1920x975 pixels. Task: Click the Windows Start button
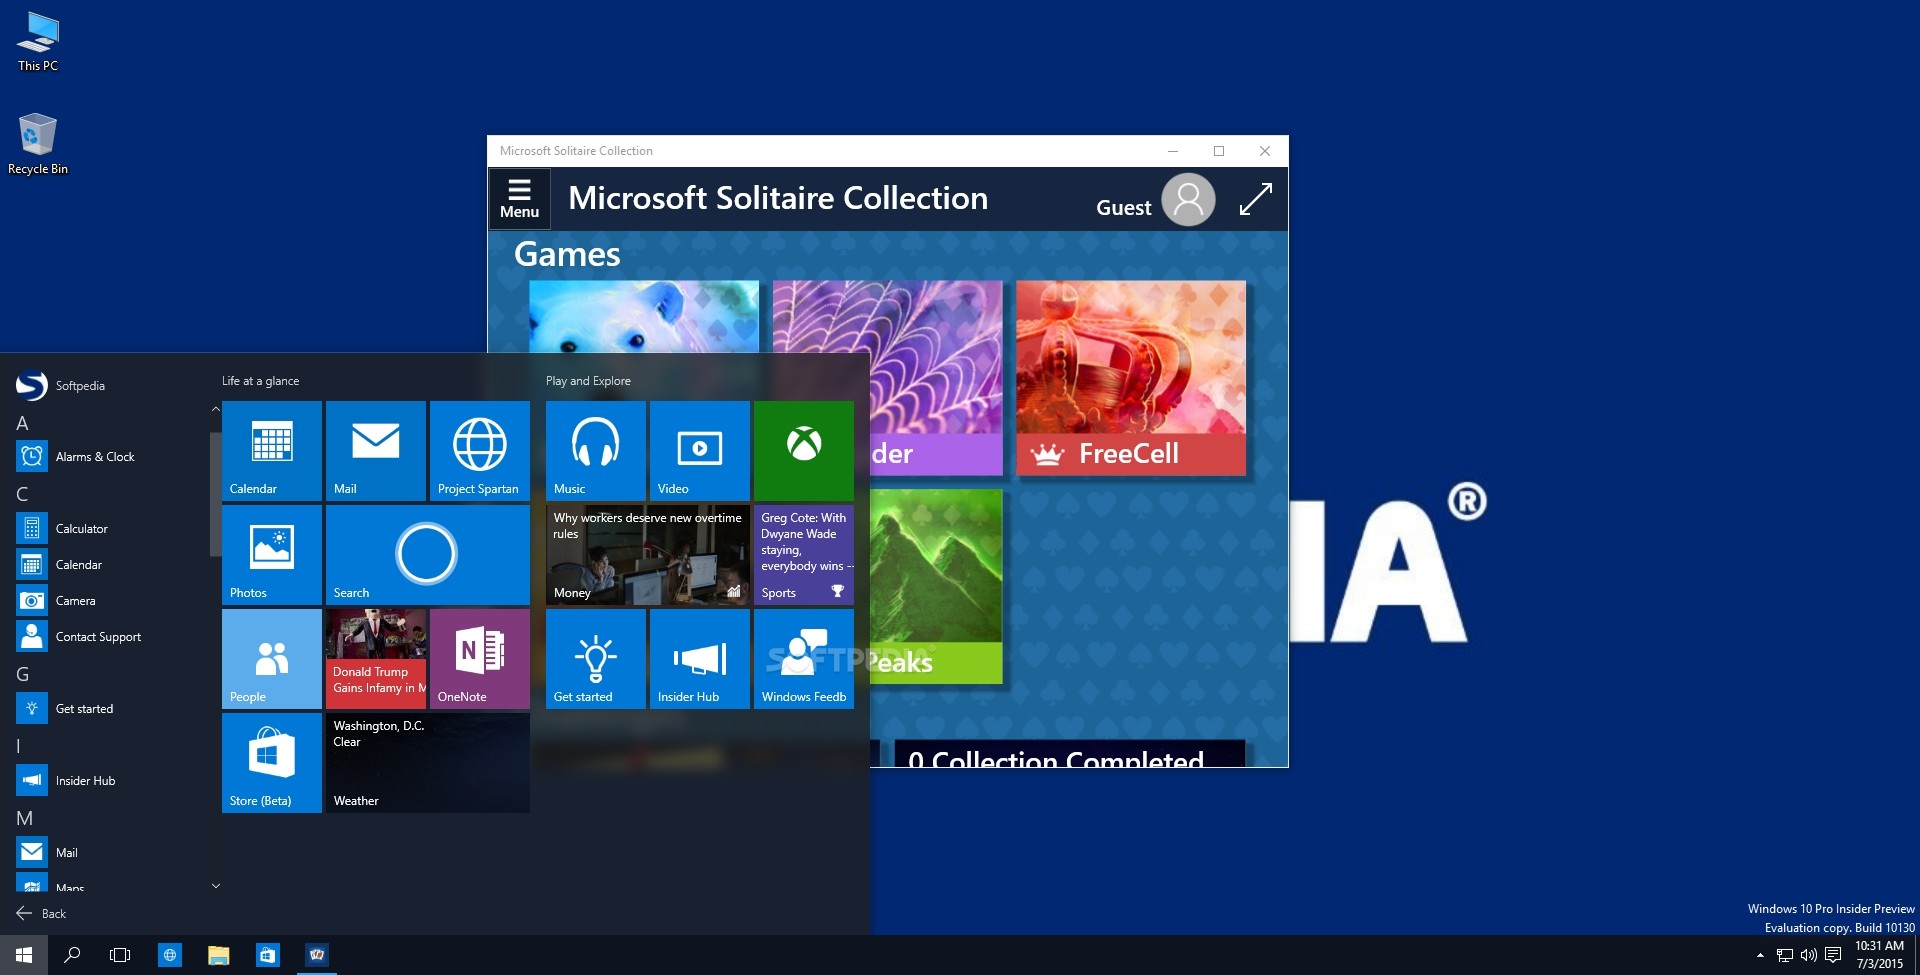(x=24, y=955)
